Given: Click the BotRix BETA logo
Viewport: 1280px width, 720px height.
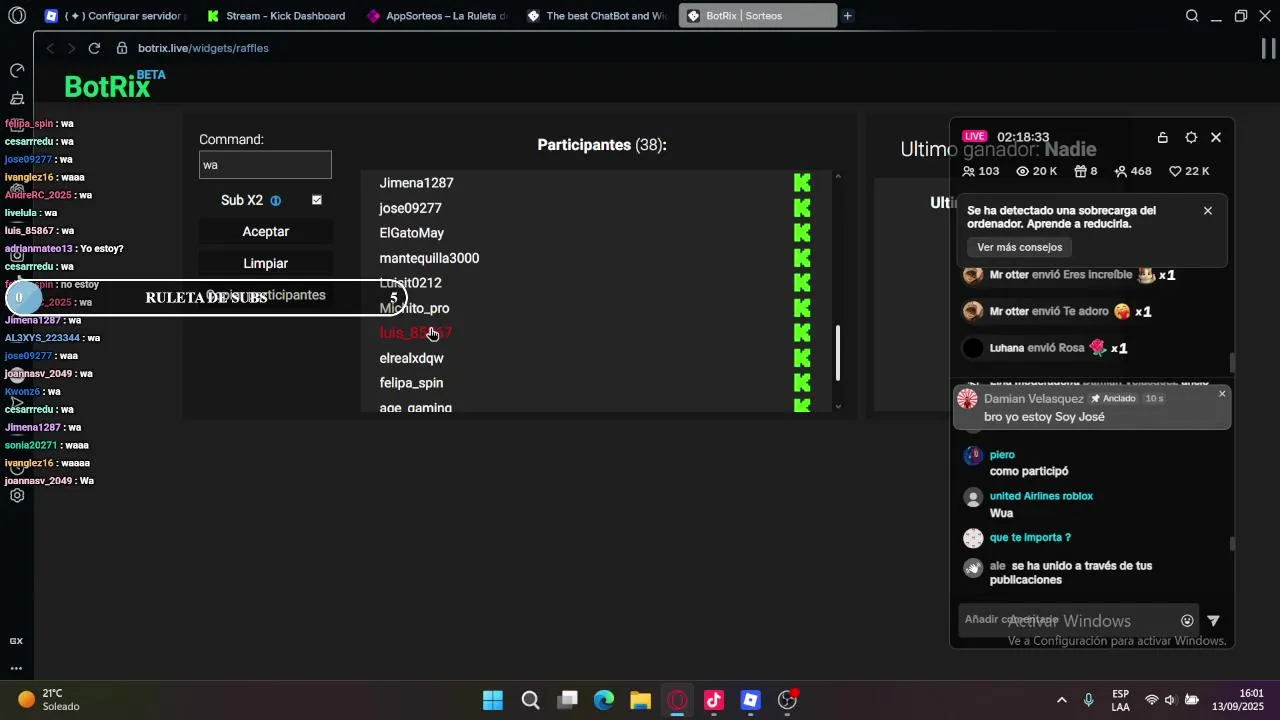Looking at the screenshot, I should point(114,85).
